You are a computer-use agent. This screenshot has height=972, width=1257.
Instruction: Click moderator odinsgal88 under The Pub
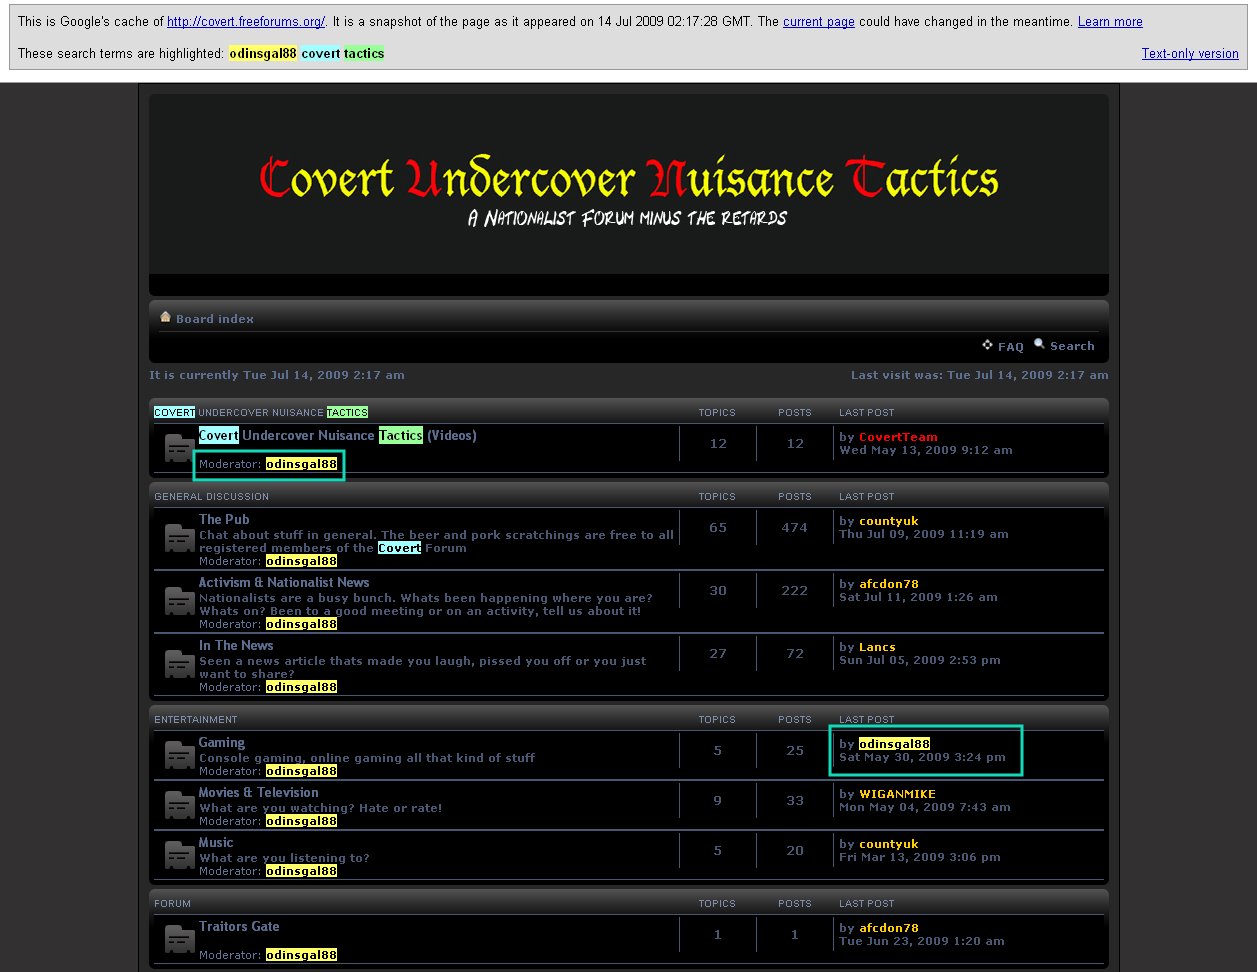[x=301, y=561]
